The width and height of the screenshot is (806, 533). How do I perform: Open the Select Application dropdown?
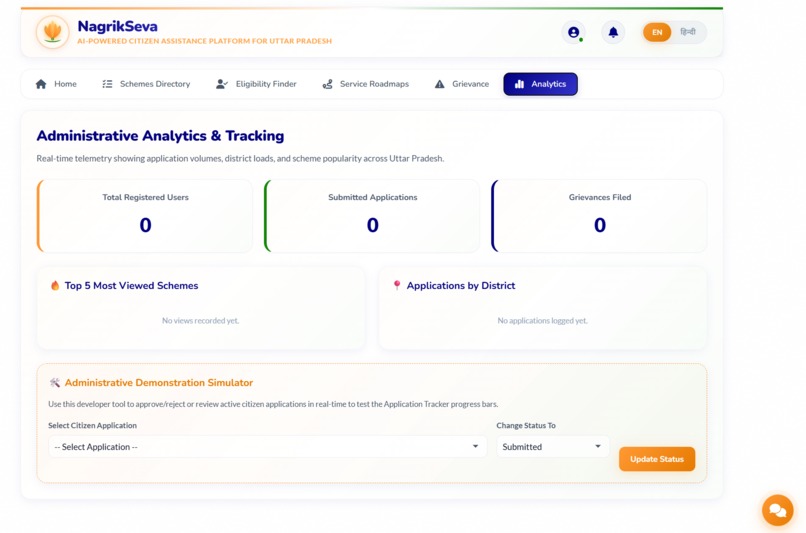click(x=267, y=447)
